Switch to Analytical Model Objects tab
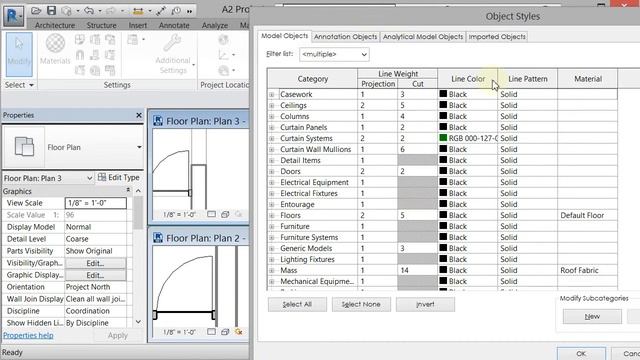The height and width of the screenshot is (360, 640). click(423, 37)
